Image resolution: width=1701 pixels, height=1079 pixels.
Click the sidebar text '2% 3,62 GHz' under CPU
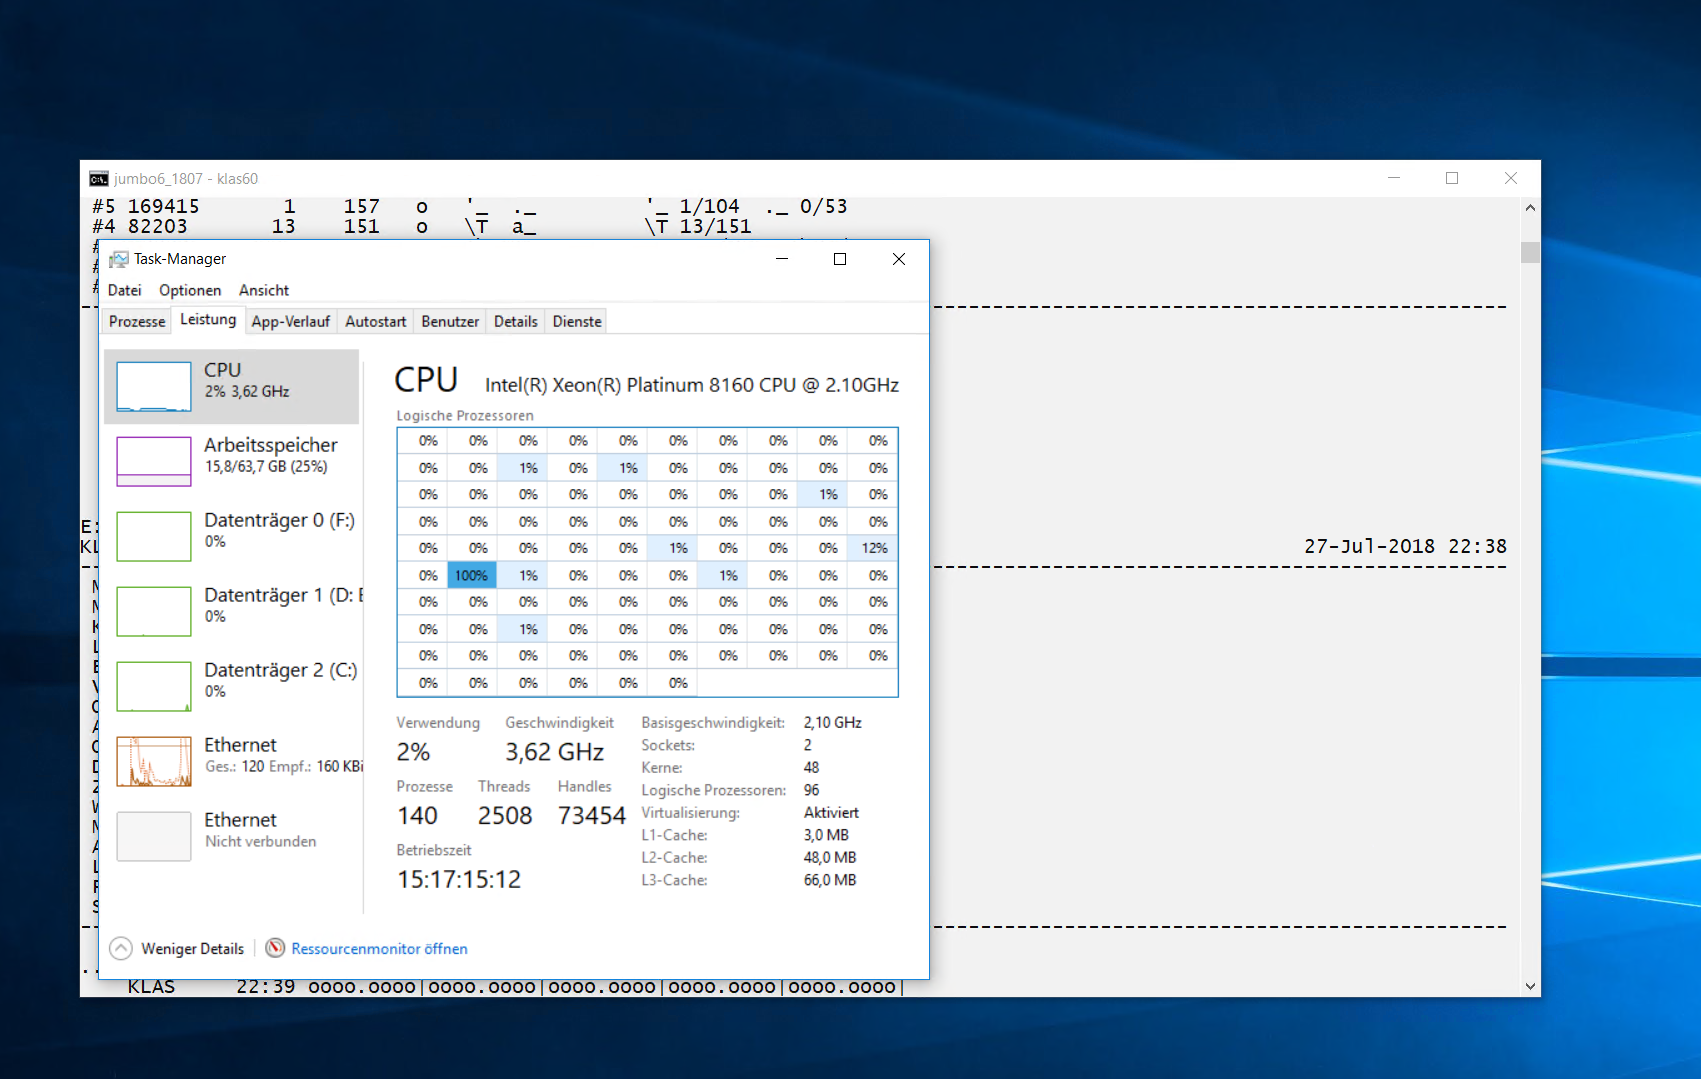(x=247, y=392)
